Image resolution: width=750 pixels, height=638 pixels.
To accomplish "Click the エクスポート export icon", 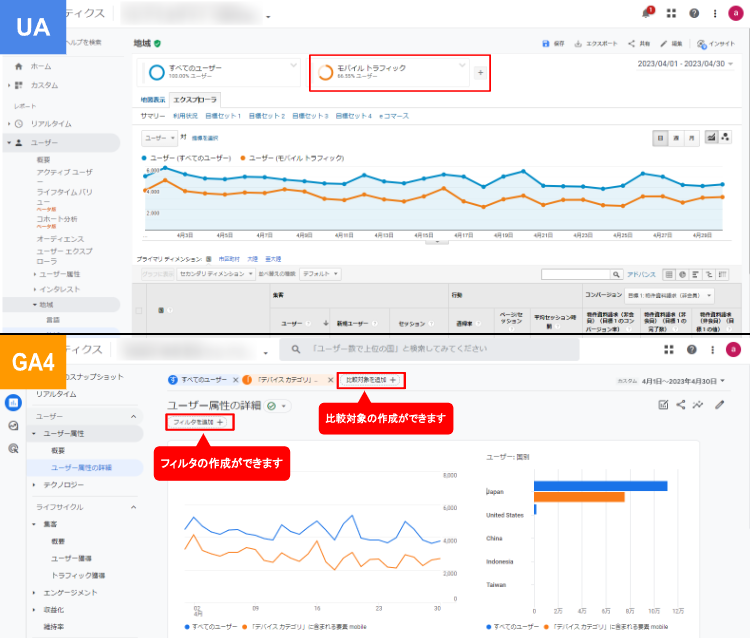I will (x=578, y=44).
